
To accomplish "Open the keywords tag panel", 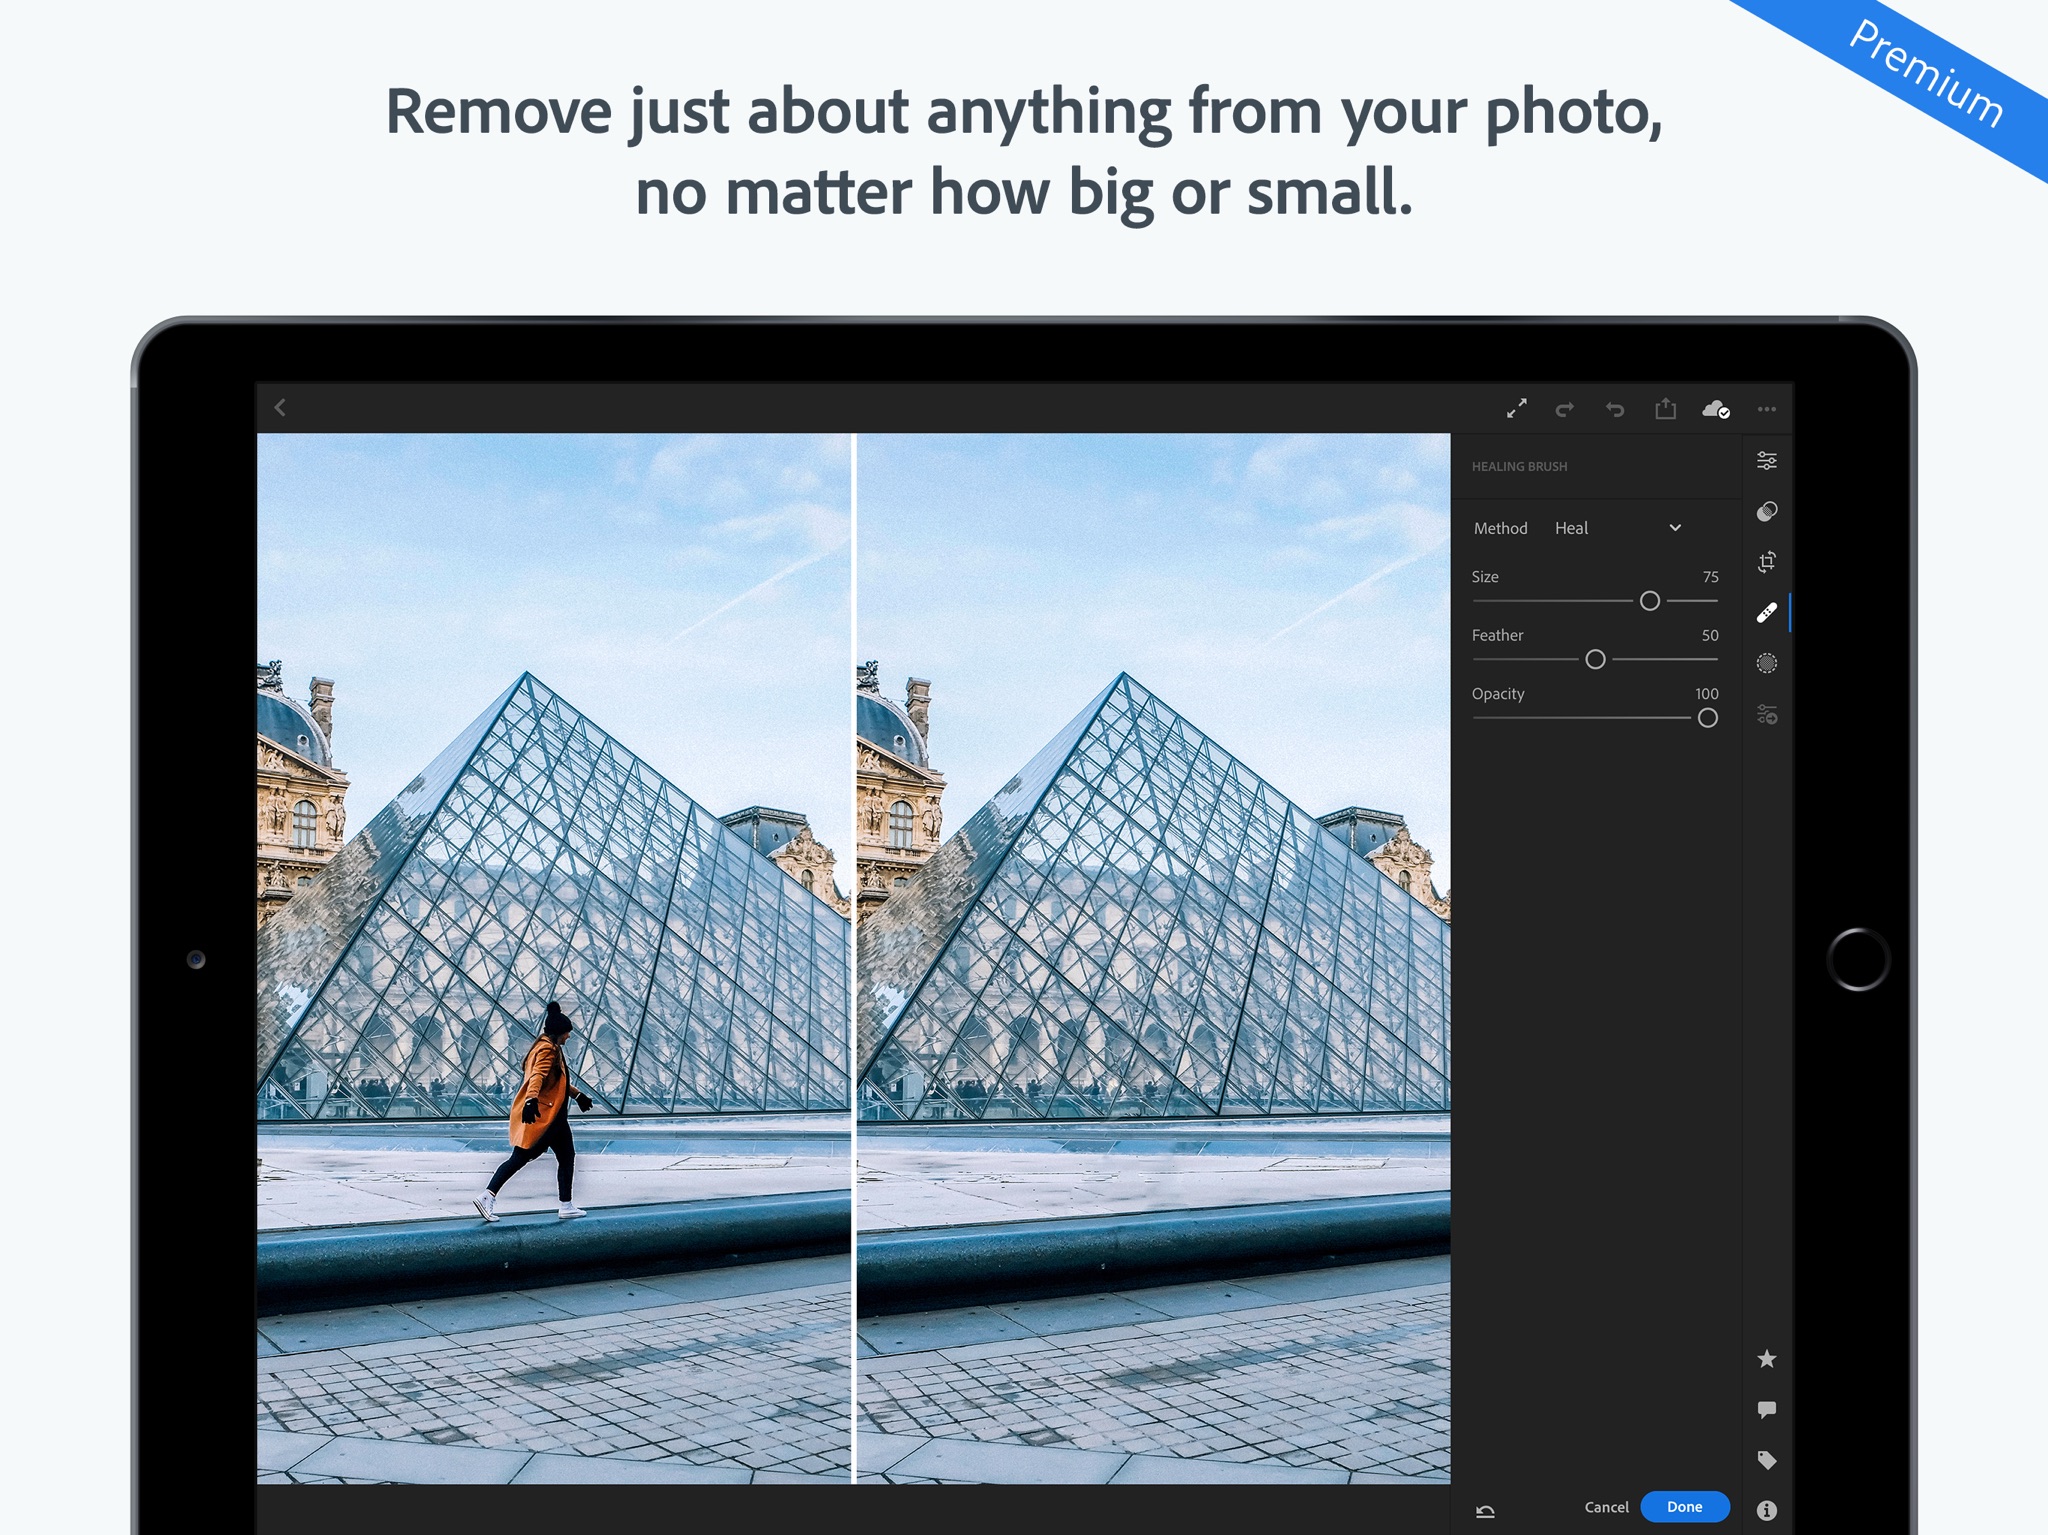I will (x=1767, y=1460).
